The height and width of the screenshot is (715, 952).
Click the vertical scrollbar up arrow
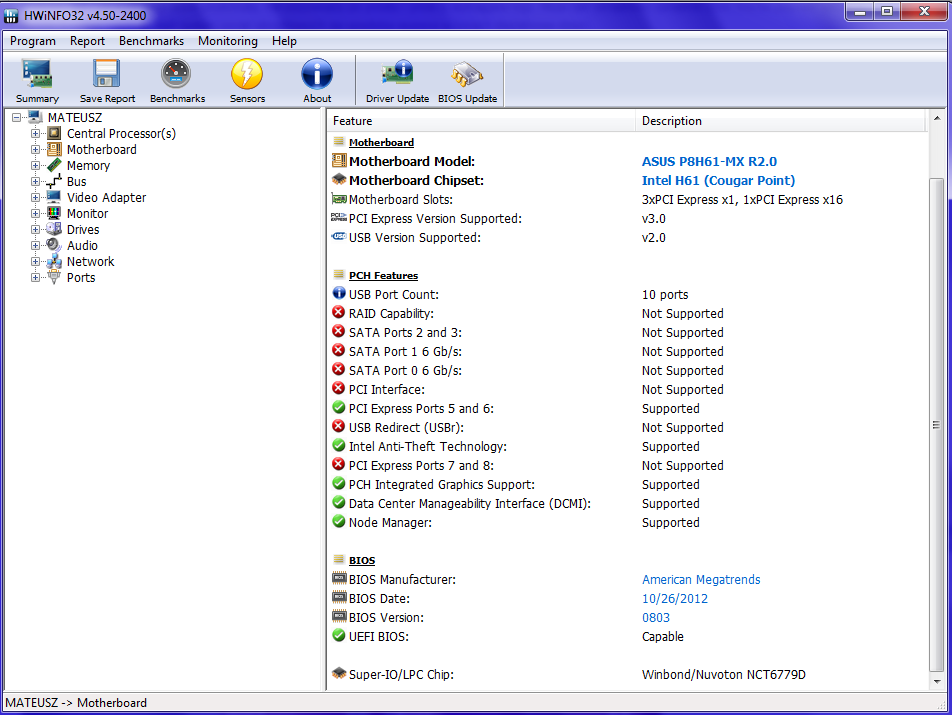click(937, 118)
